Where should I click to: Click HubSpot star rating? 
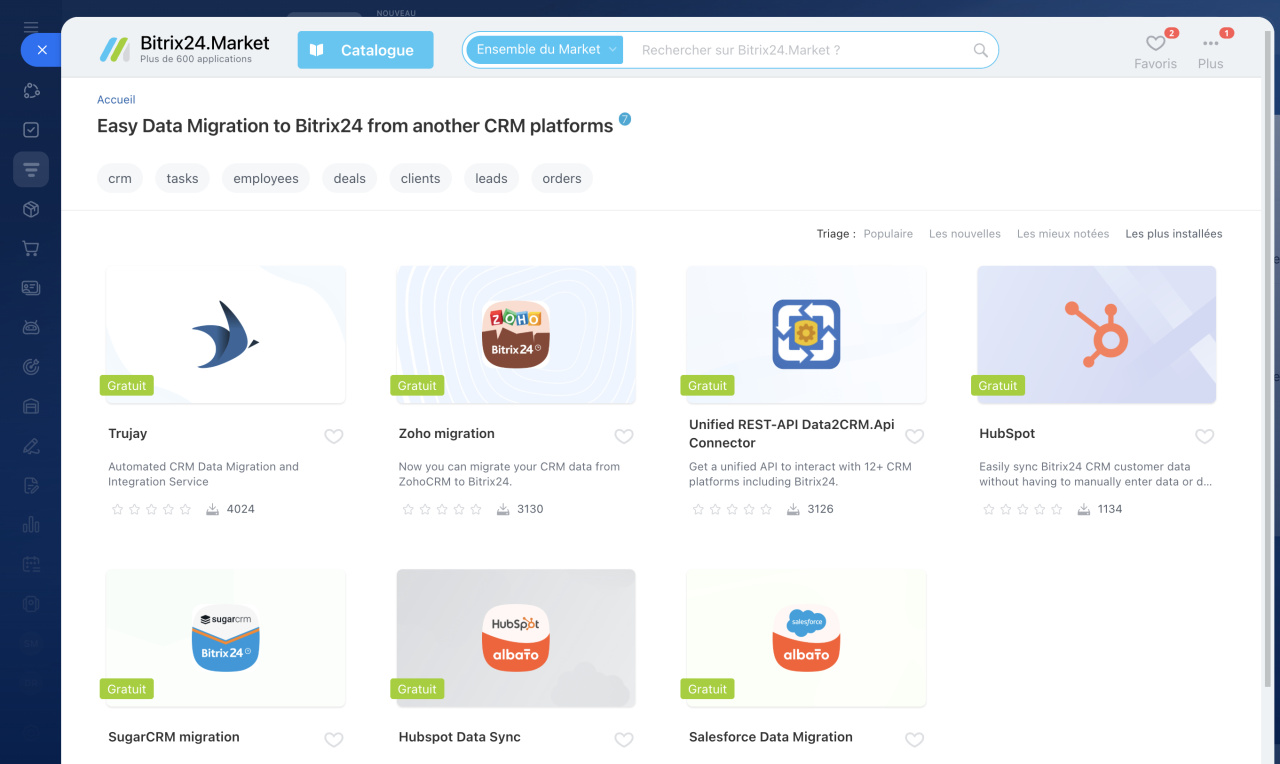[1022, 509]
